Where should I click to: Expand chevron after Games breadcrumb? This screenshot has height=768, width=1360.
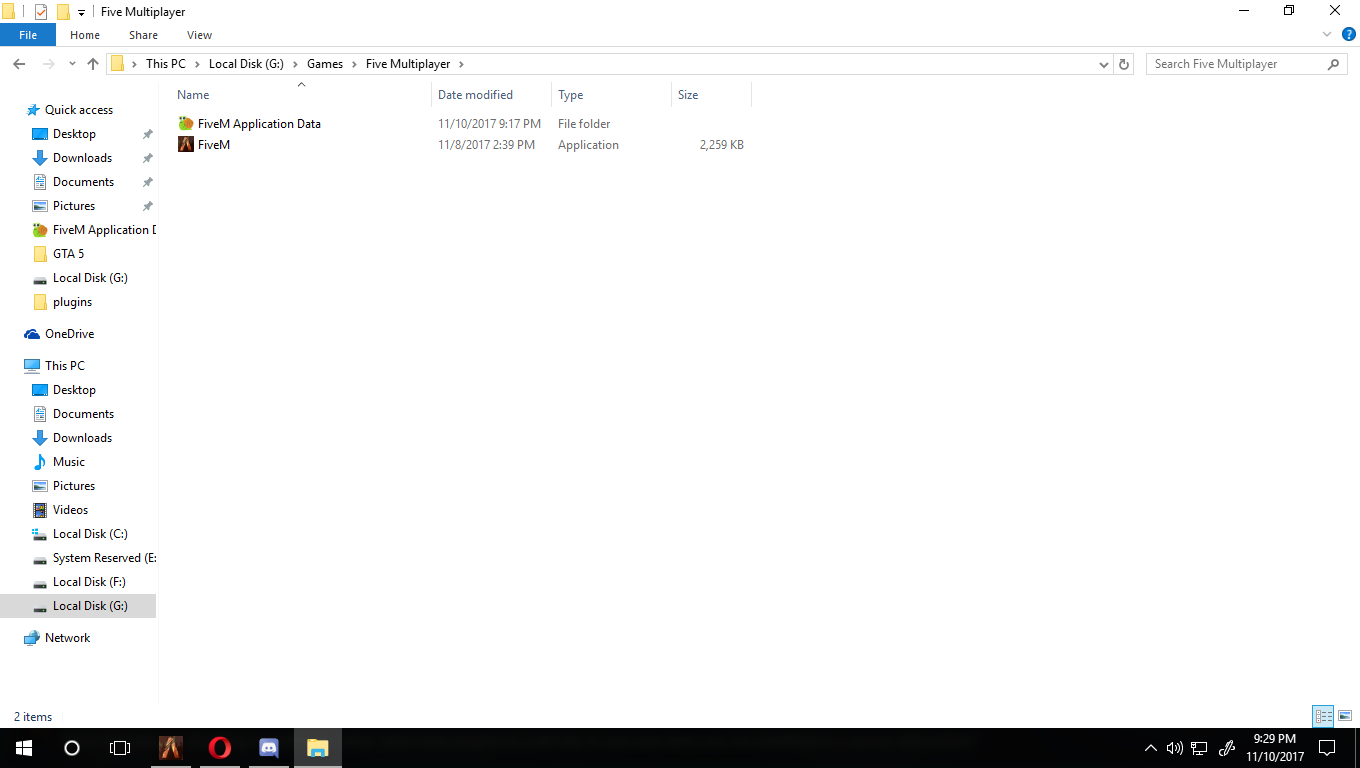(x=355, y=64)
